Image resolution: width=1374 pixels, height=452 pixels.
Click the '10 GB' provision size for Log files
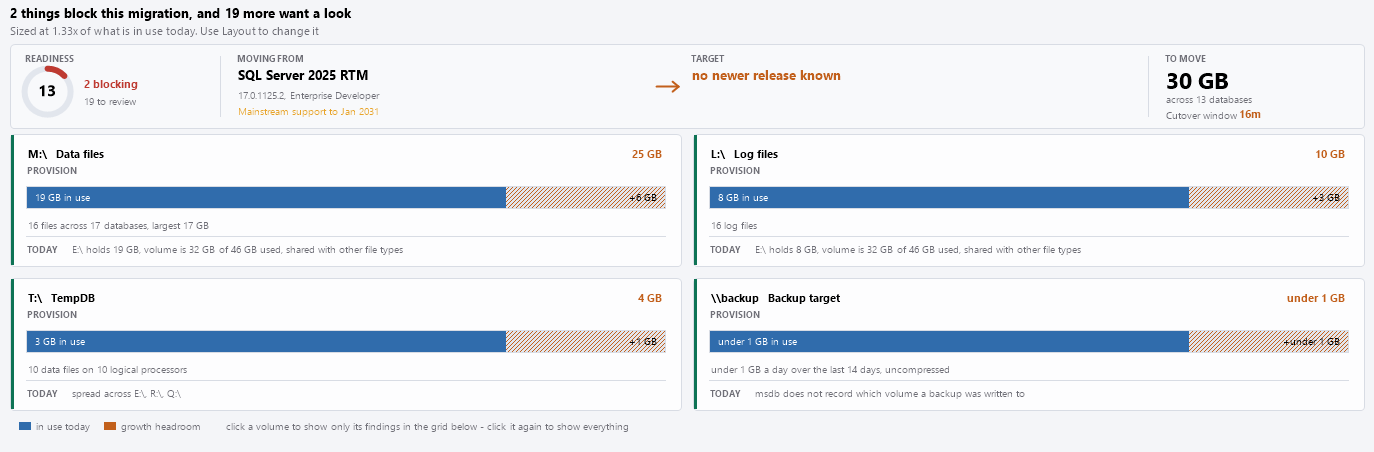(1330, 155)
